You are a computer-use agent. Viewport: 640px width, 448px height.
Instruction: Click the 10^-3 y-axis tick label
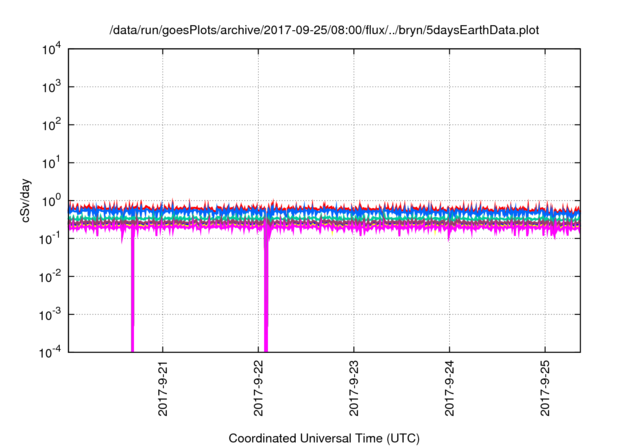(x=50, y=315)
